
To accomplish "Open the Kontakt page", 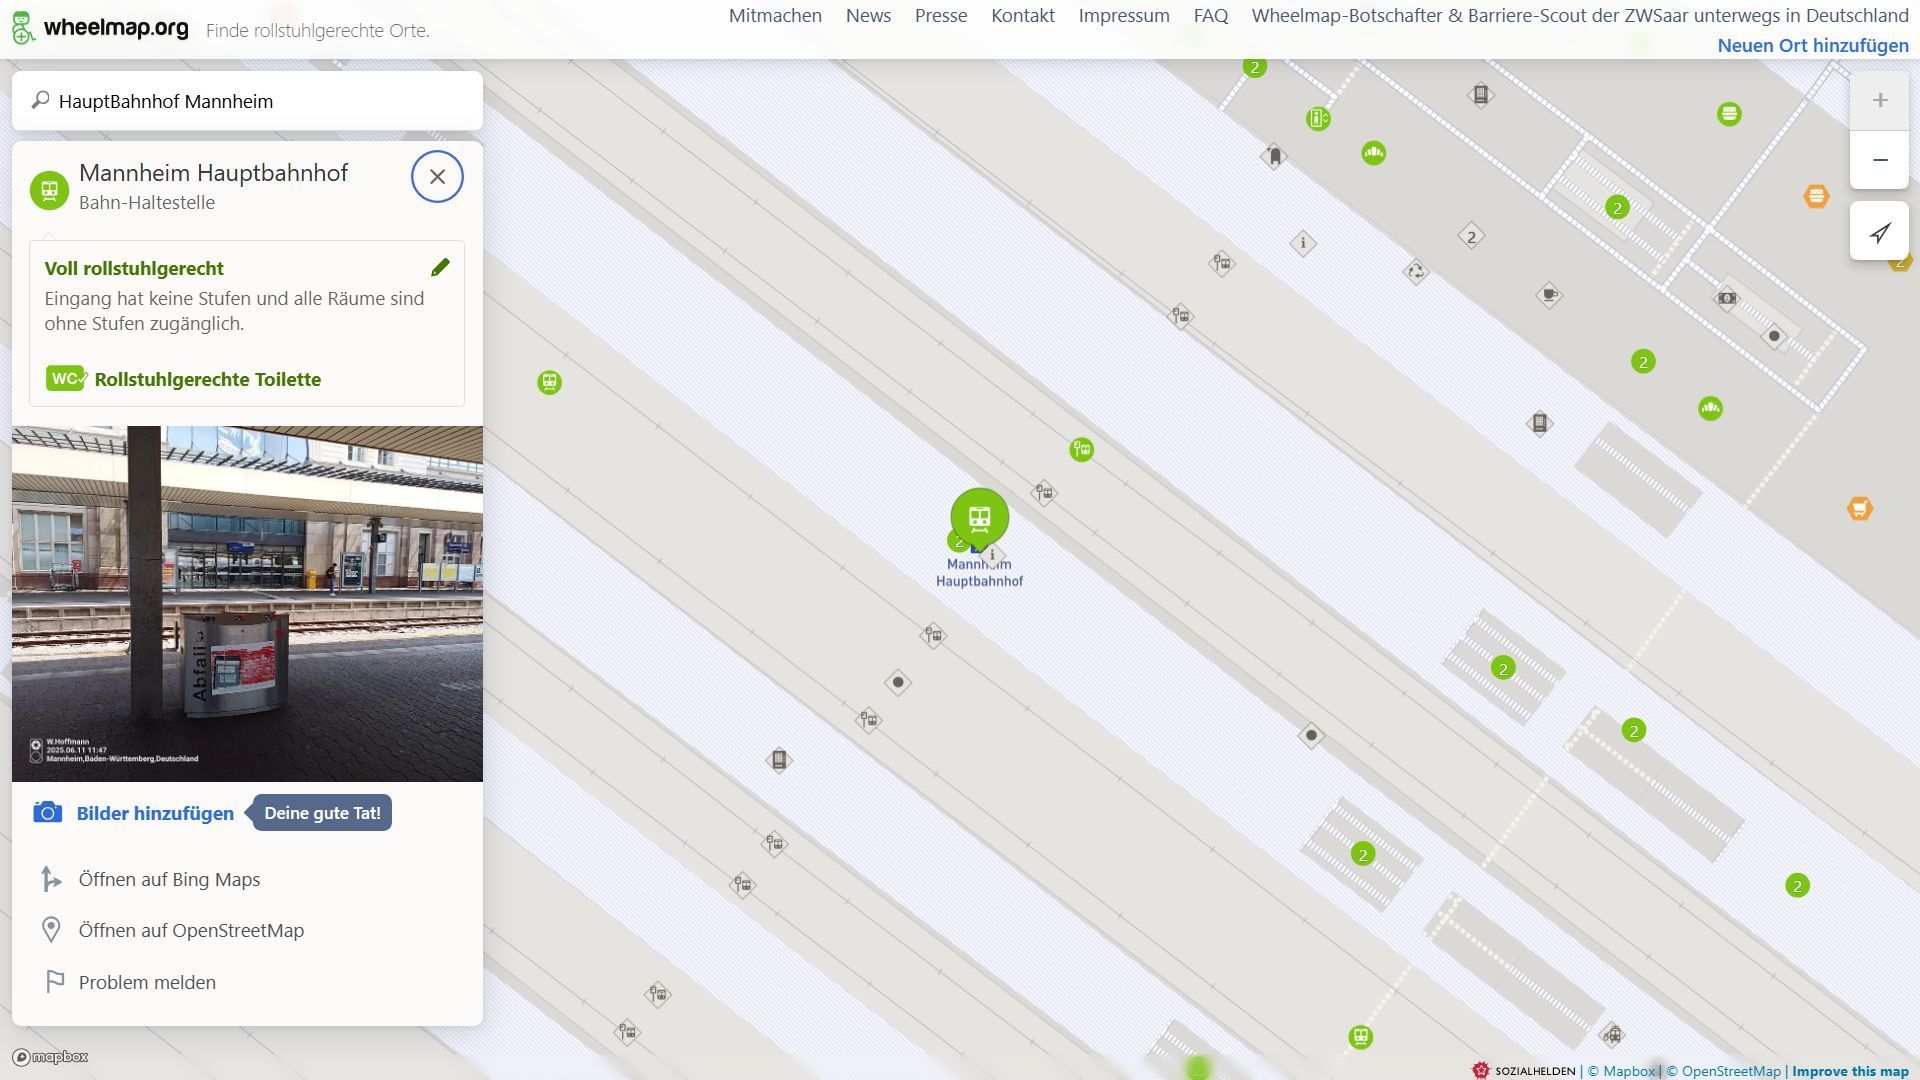I will click(1023, 16).
